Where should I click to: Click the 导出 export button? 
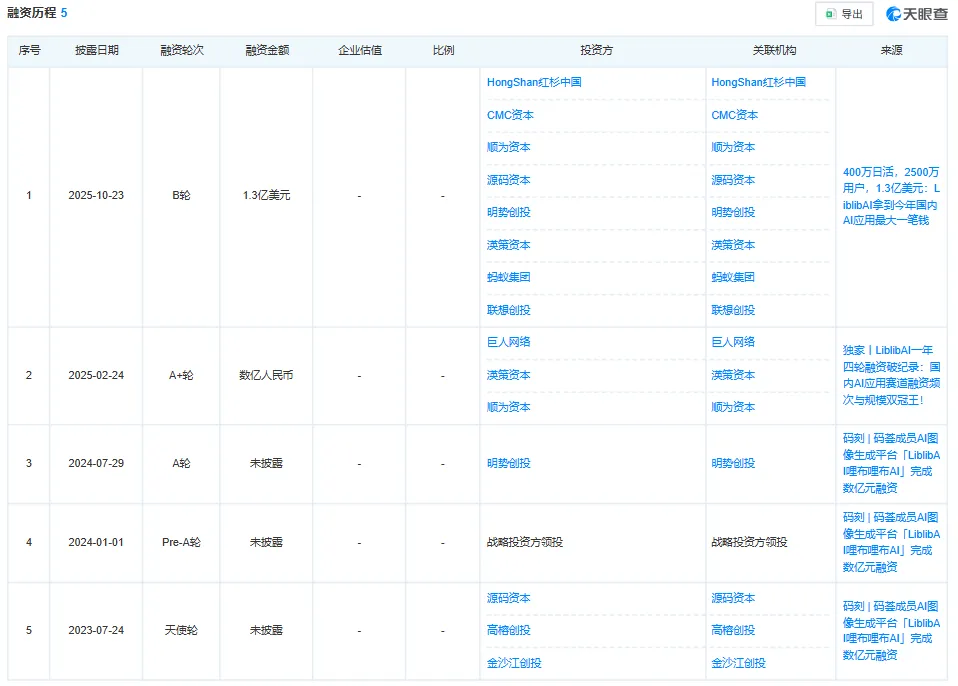point(844,14)
